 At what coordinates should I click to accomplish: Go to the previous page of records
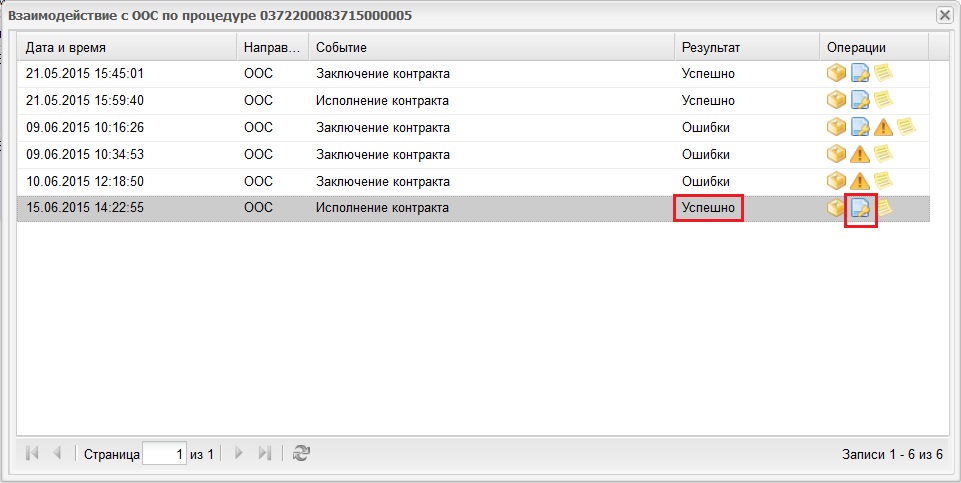[x=57, y=453]
